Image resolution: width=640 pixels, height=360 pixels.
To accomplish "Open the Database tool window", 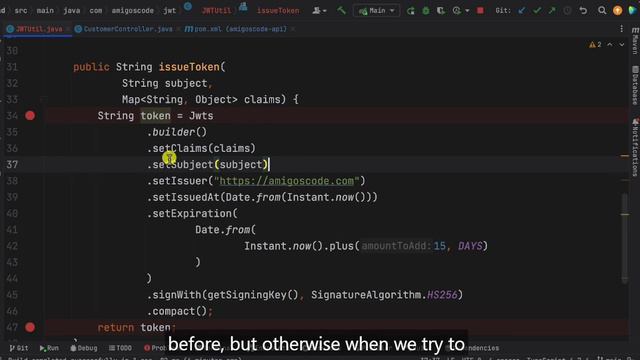I will [635, 85].
